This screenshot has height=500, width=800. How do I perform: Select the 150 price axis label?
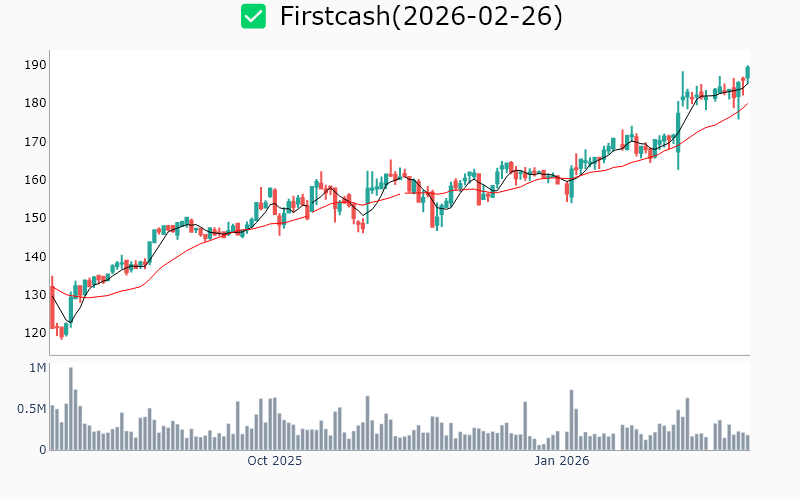coord(37,218)
